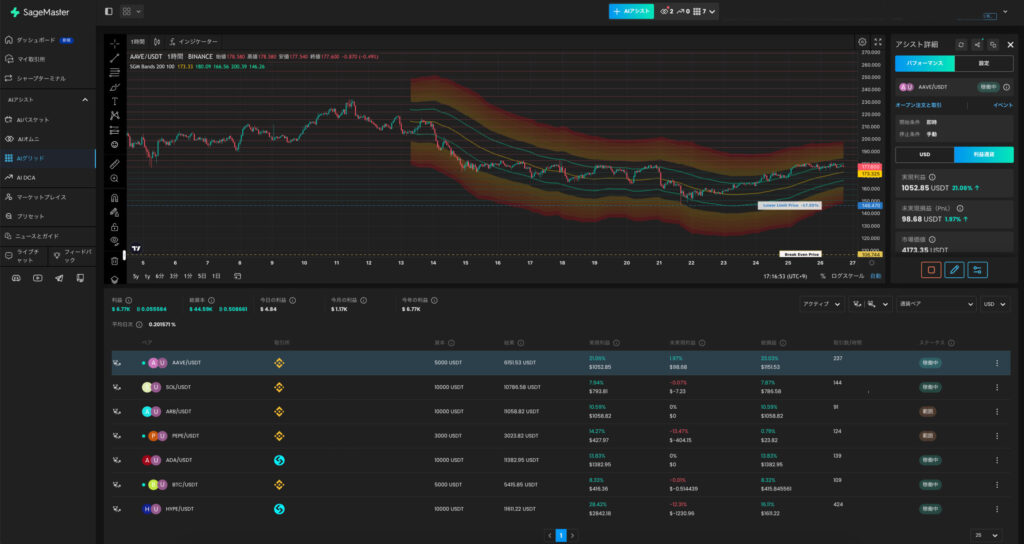1024x544 pixels.
Task: Select the text annotation tool
Action: click(115, 101)
